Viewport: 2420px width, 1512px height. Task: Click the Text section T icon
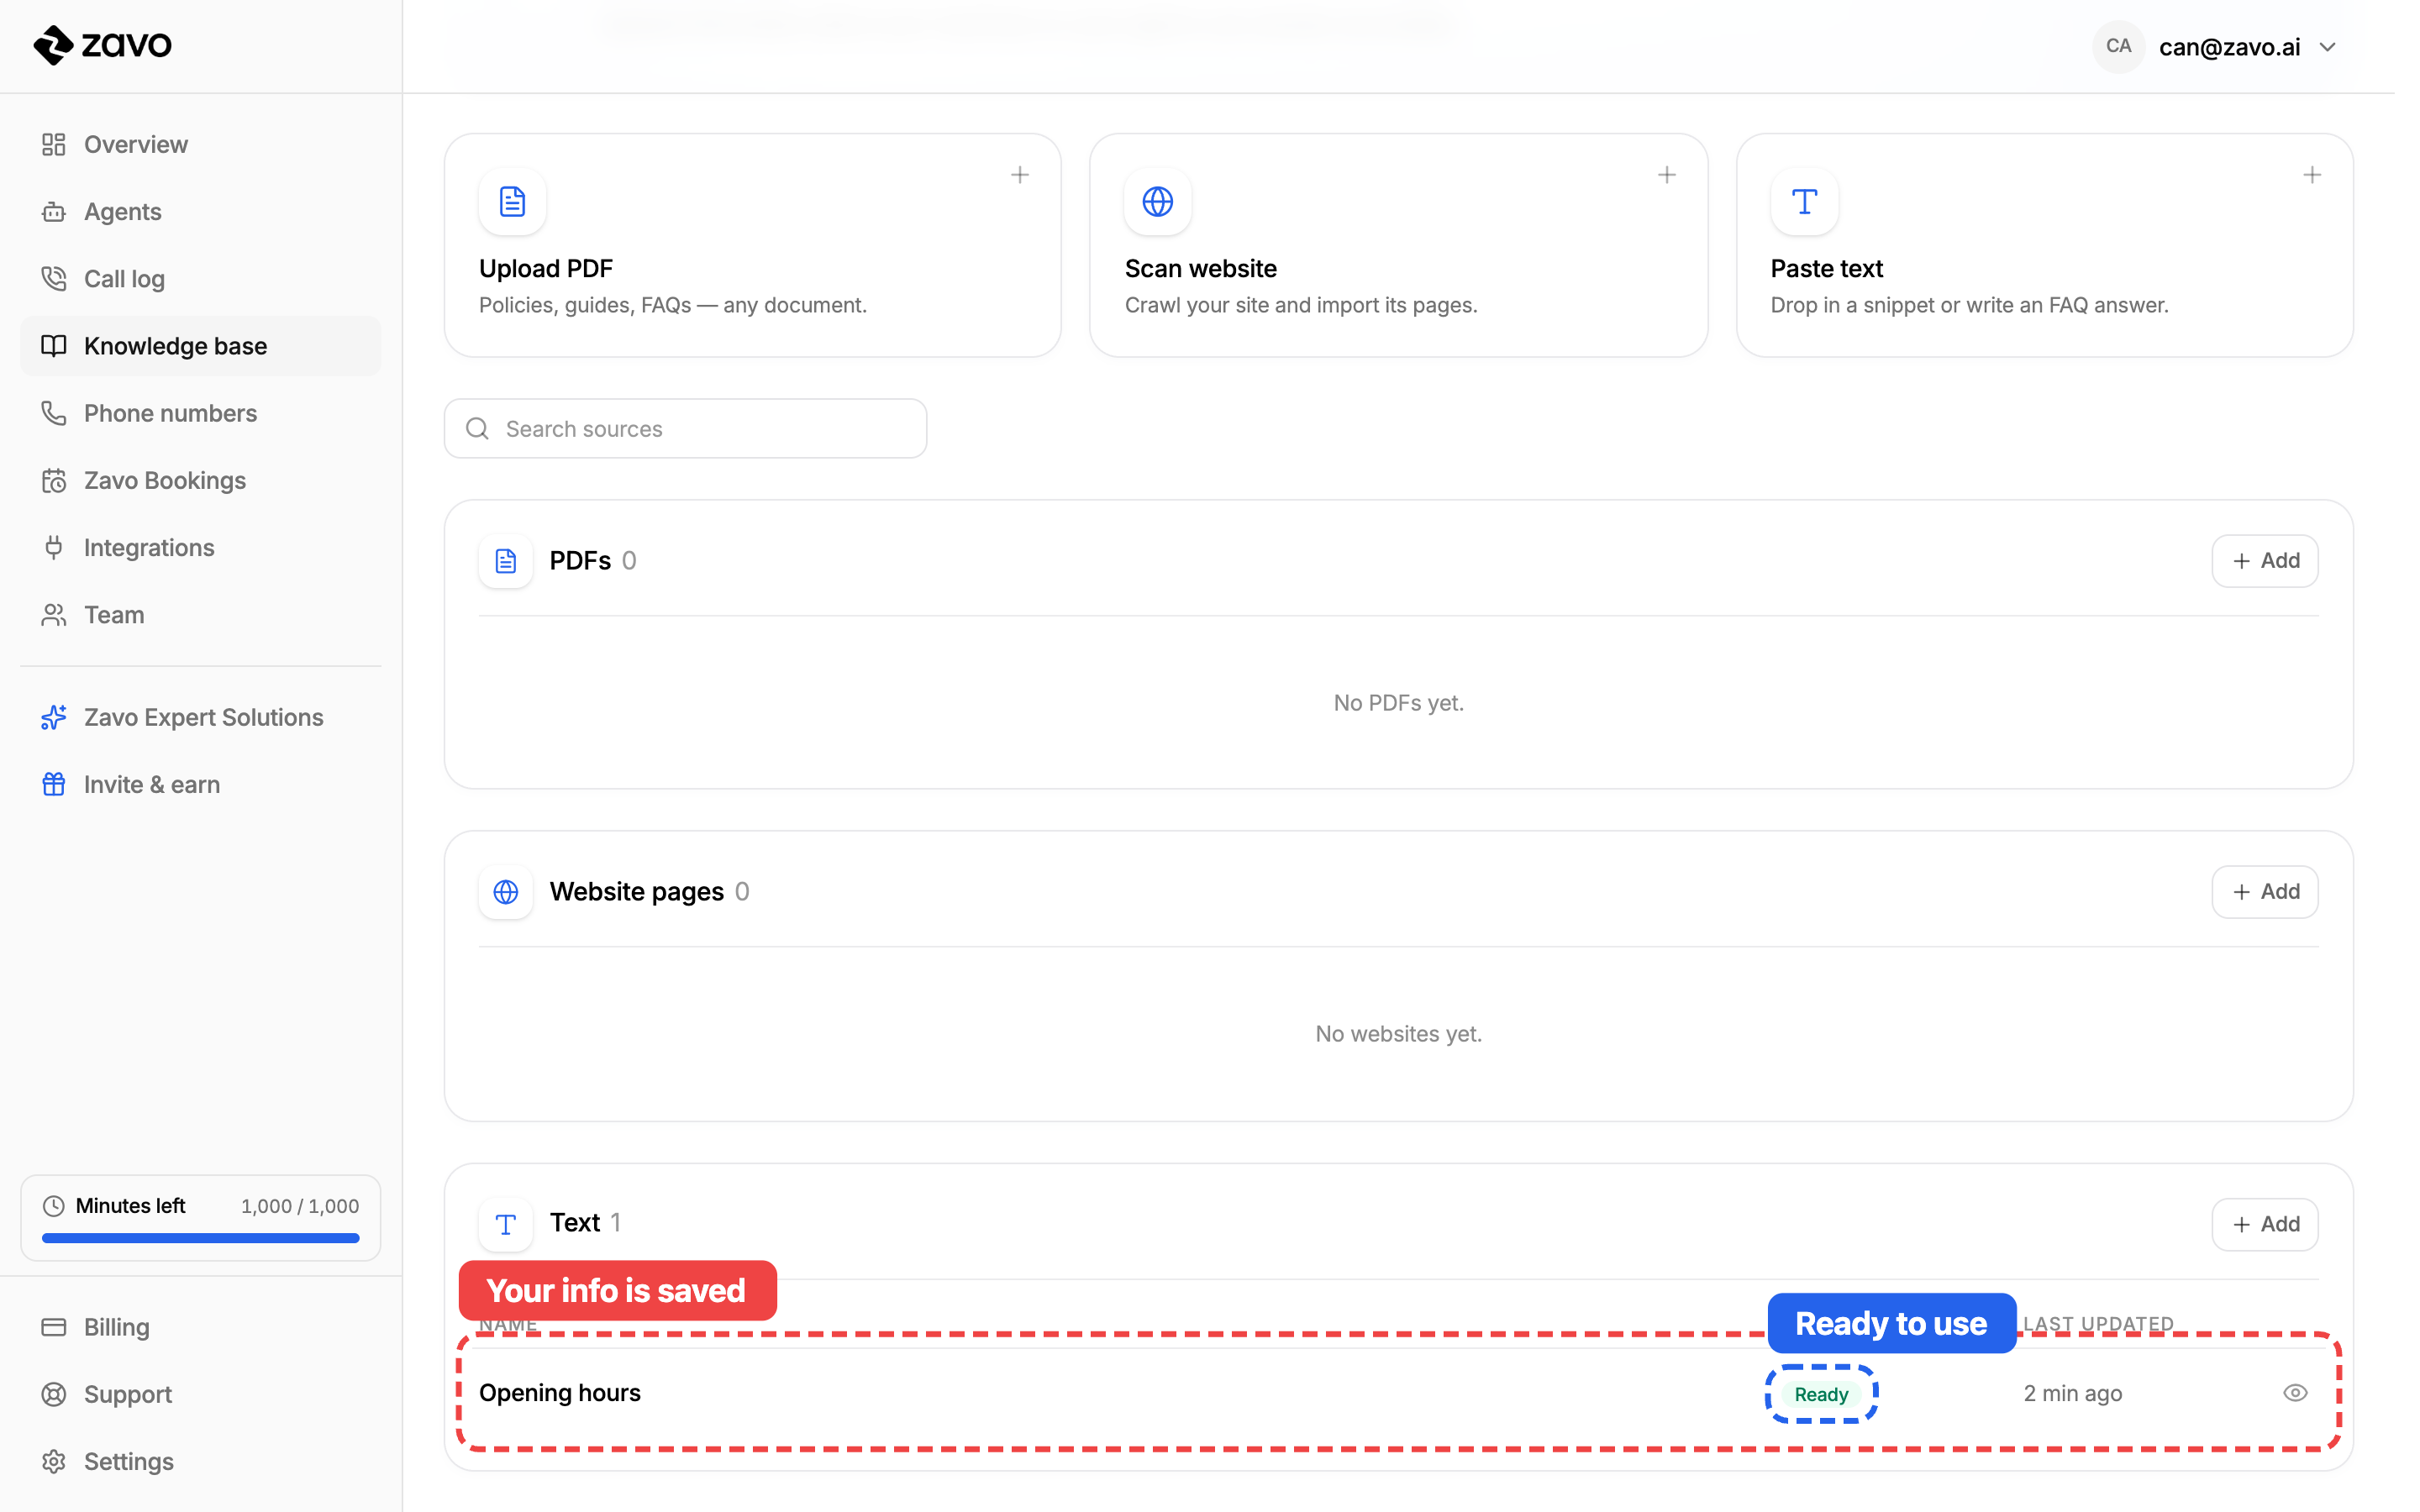(x=506, y=1224)
